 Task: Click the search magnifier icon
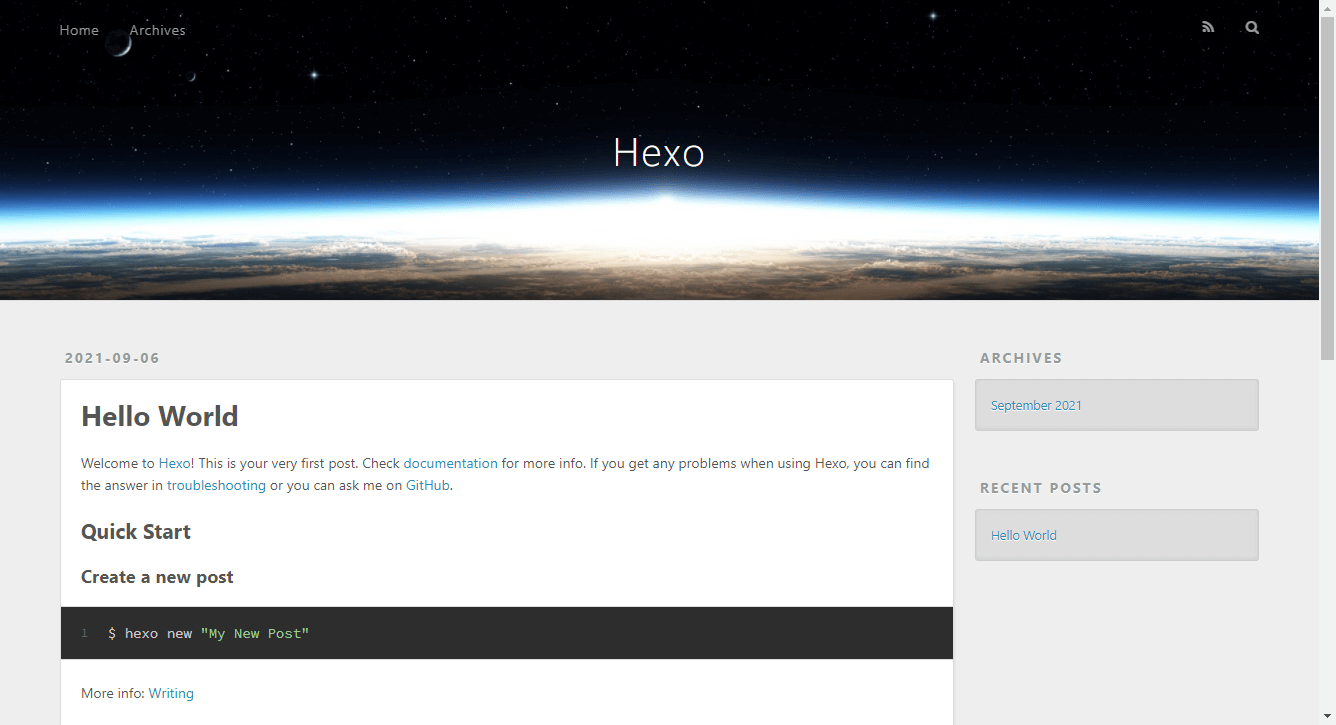pos(1252,28)
